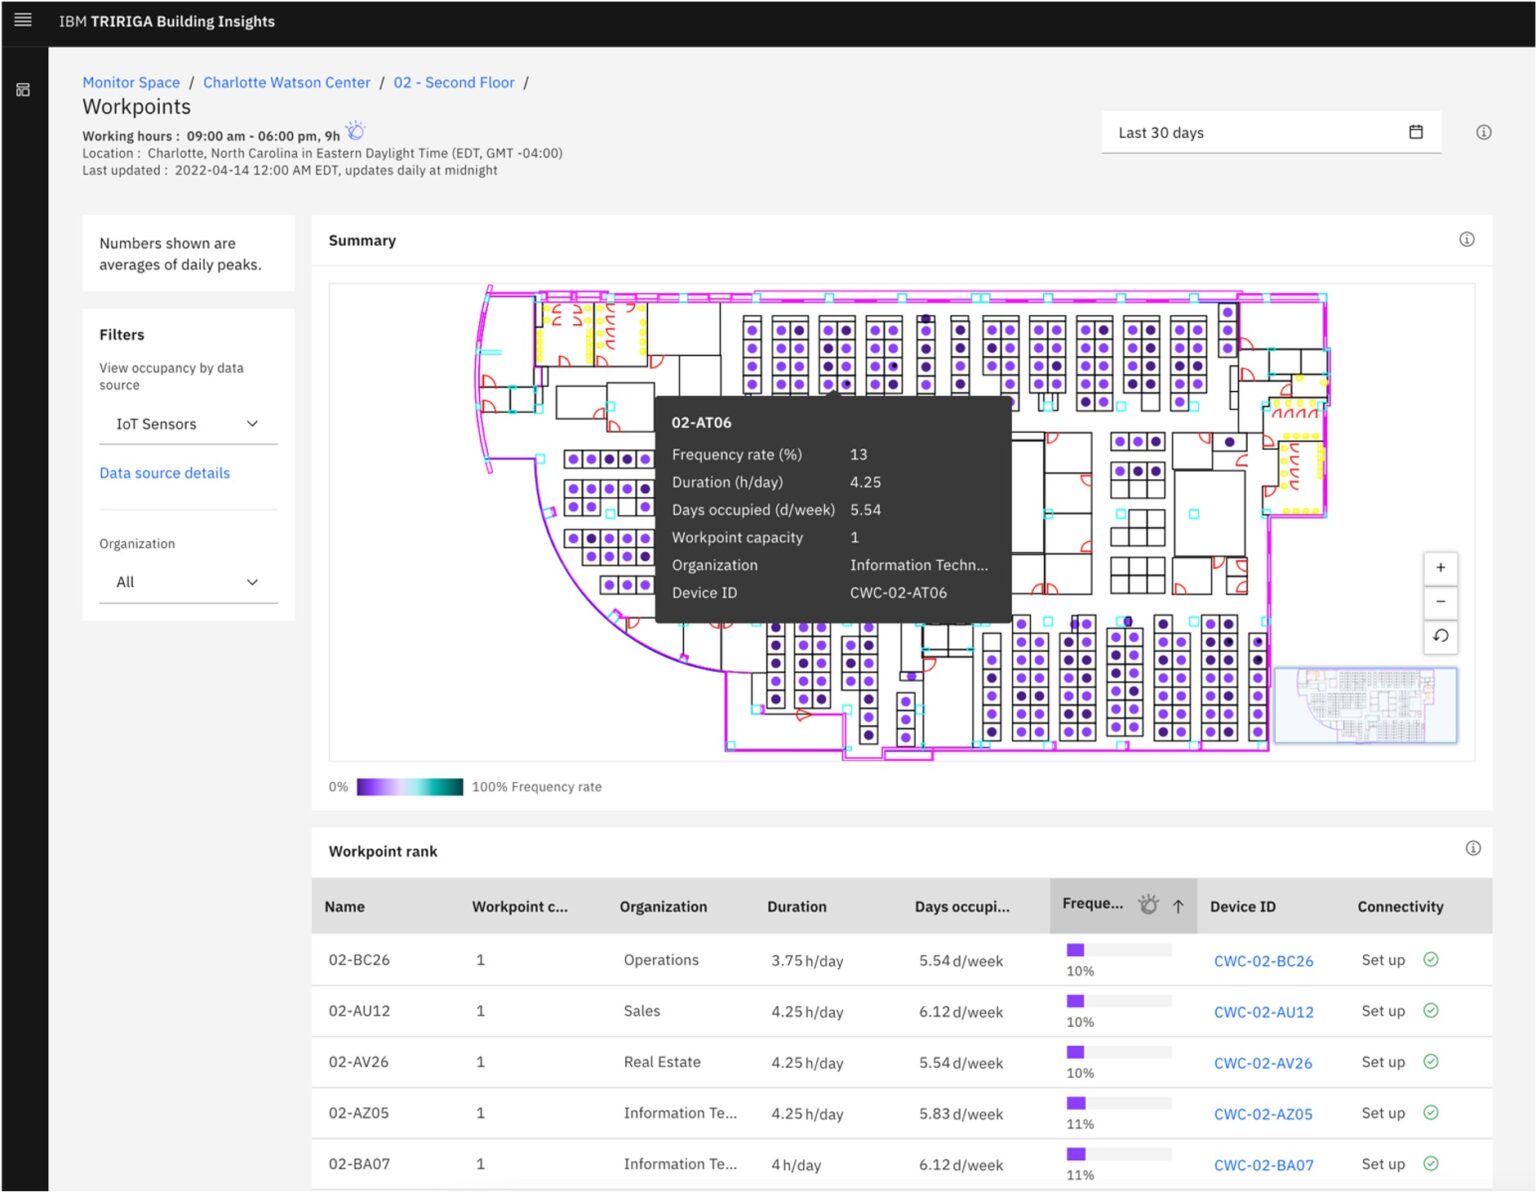1536x1192 pixels.
Task: Click the floor plan minimap thumbnail
Action: tap(1367, 705)
